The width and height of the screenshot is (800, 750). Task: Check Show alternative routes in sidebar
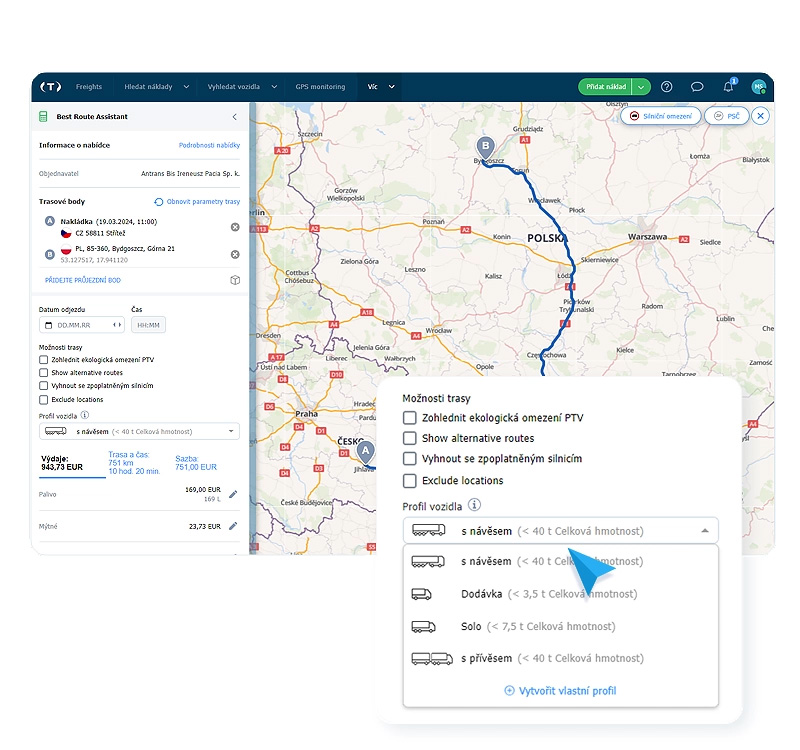[x=43, y=373]
